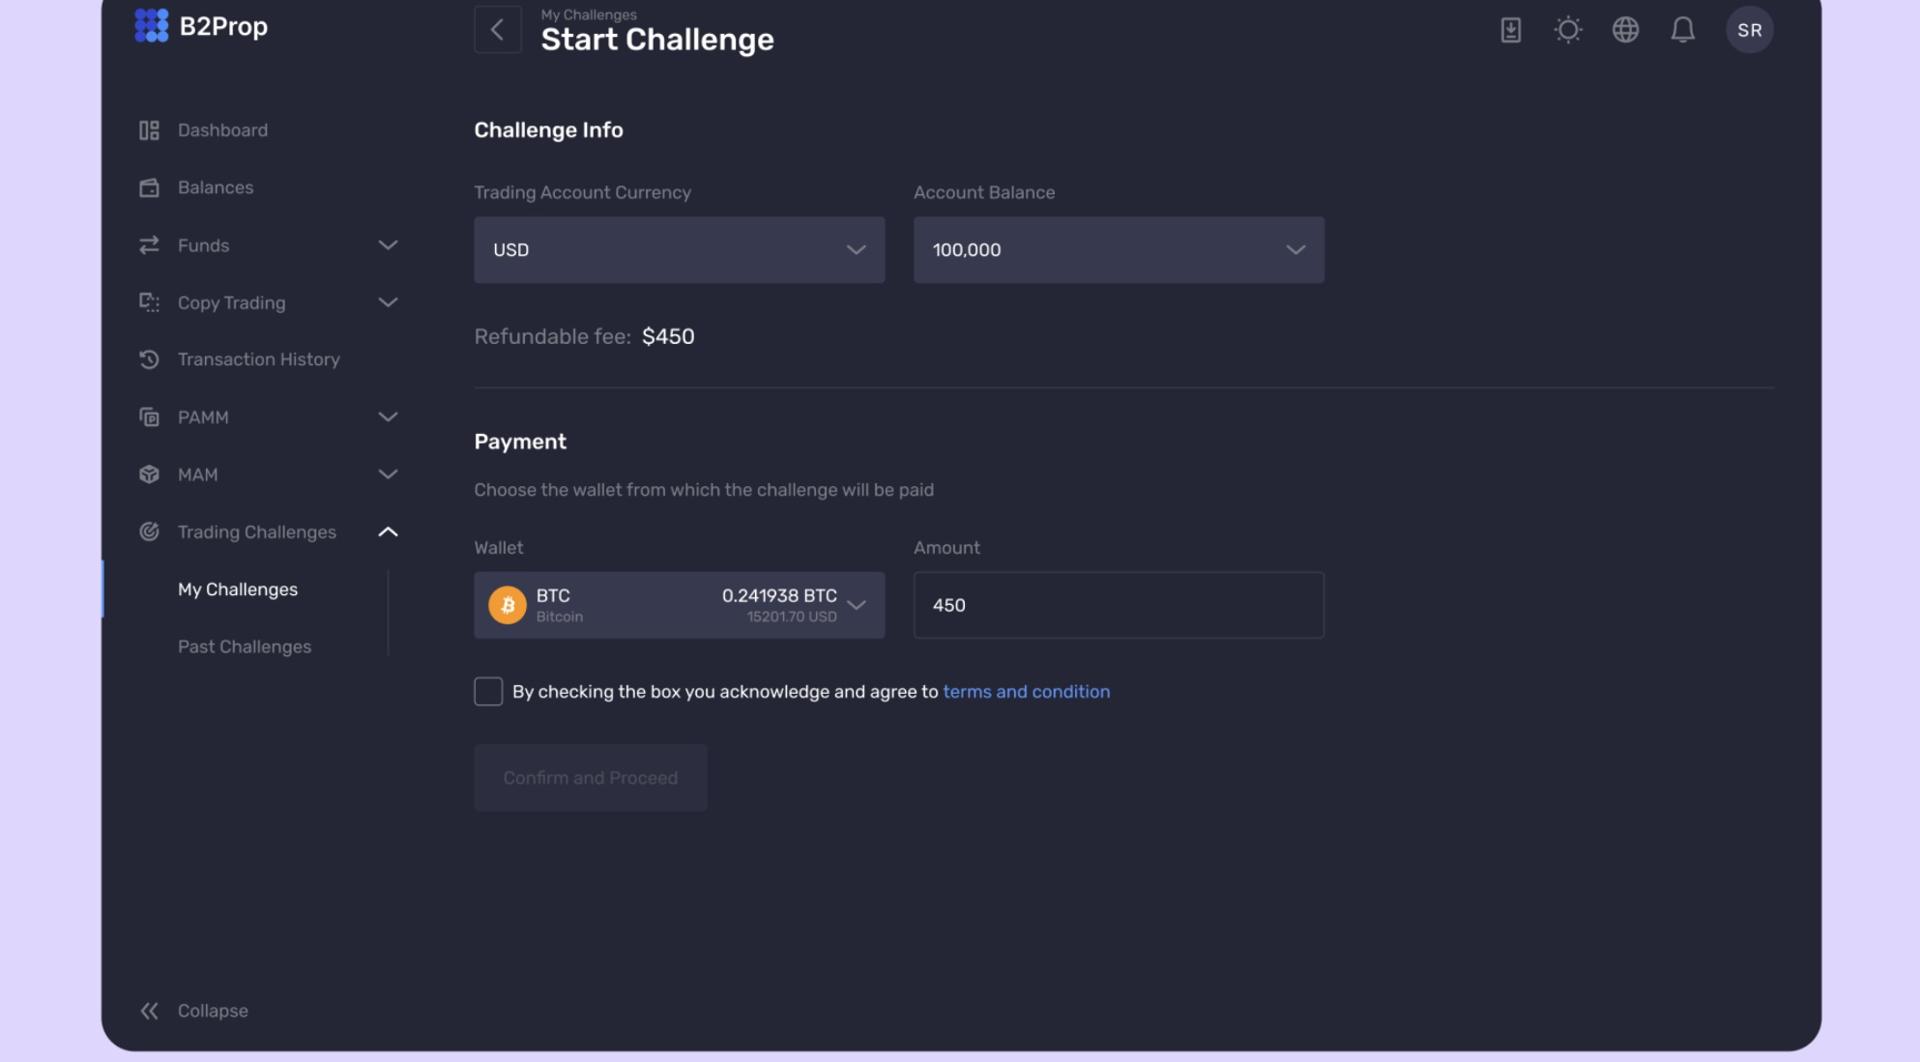Screen dimensions: 1920x1062
Task: Collapse the Trading Challenges section chevron
Action: [x=388, y=532]
